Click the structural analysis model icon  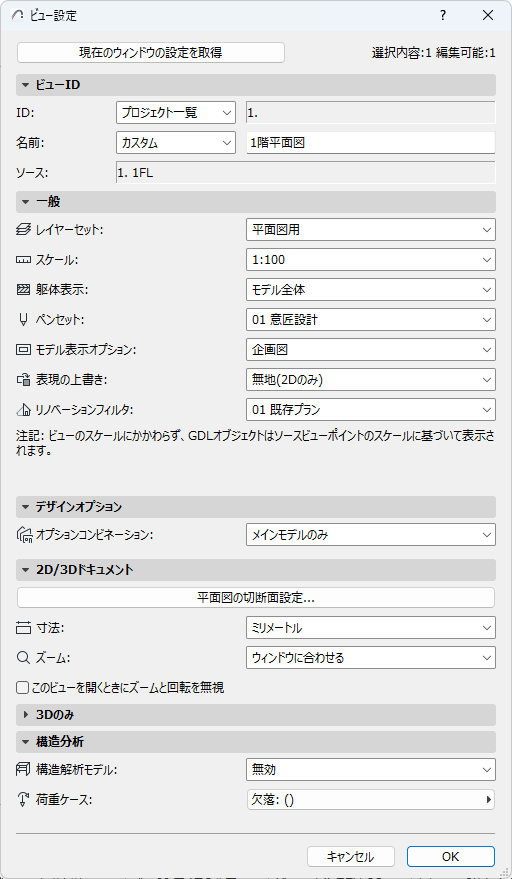25,770
